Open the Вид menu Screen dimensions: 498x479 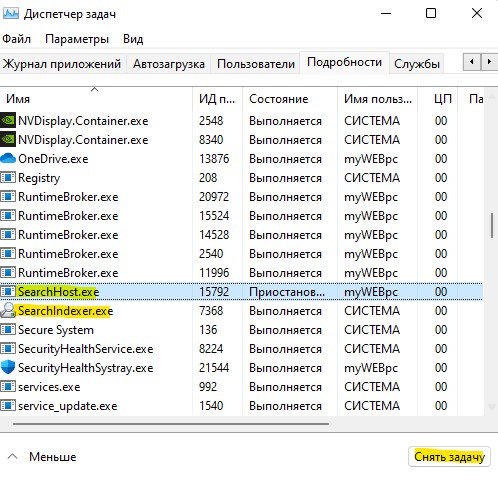pos(133,39)
